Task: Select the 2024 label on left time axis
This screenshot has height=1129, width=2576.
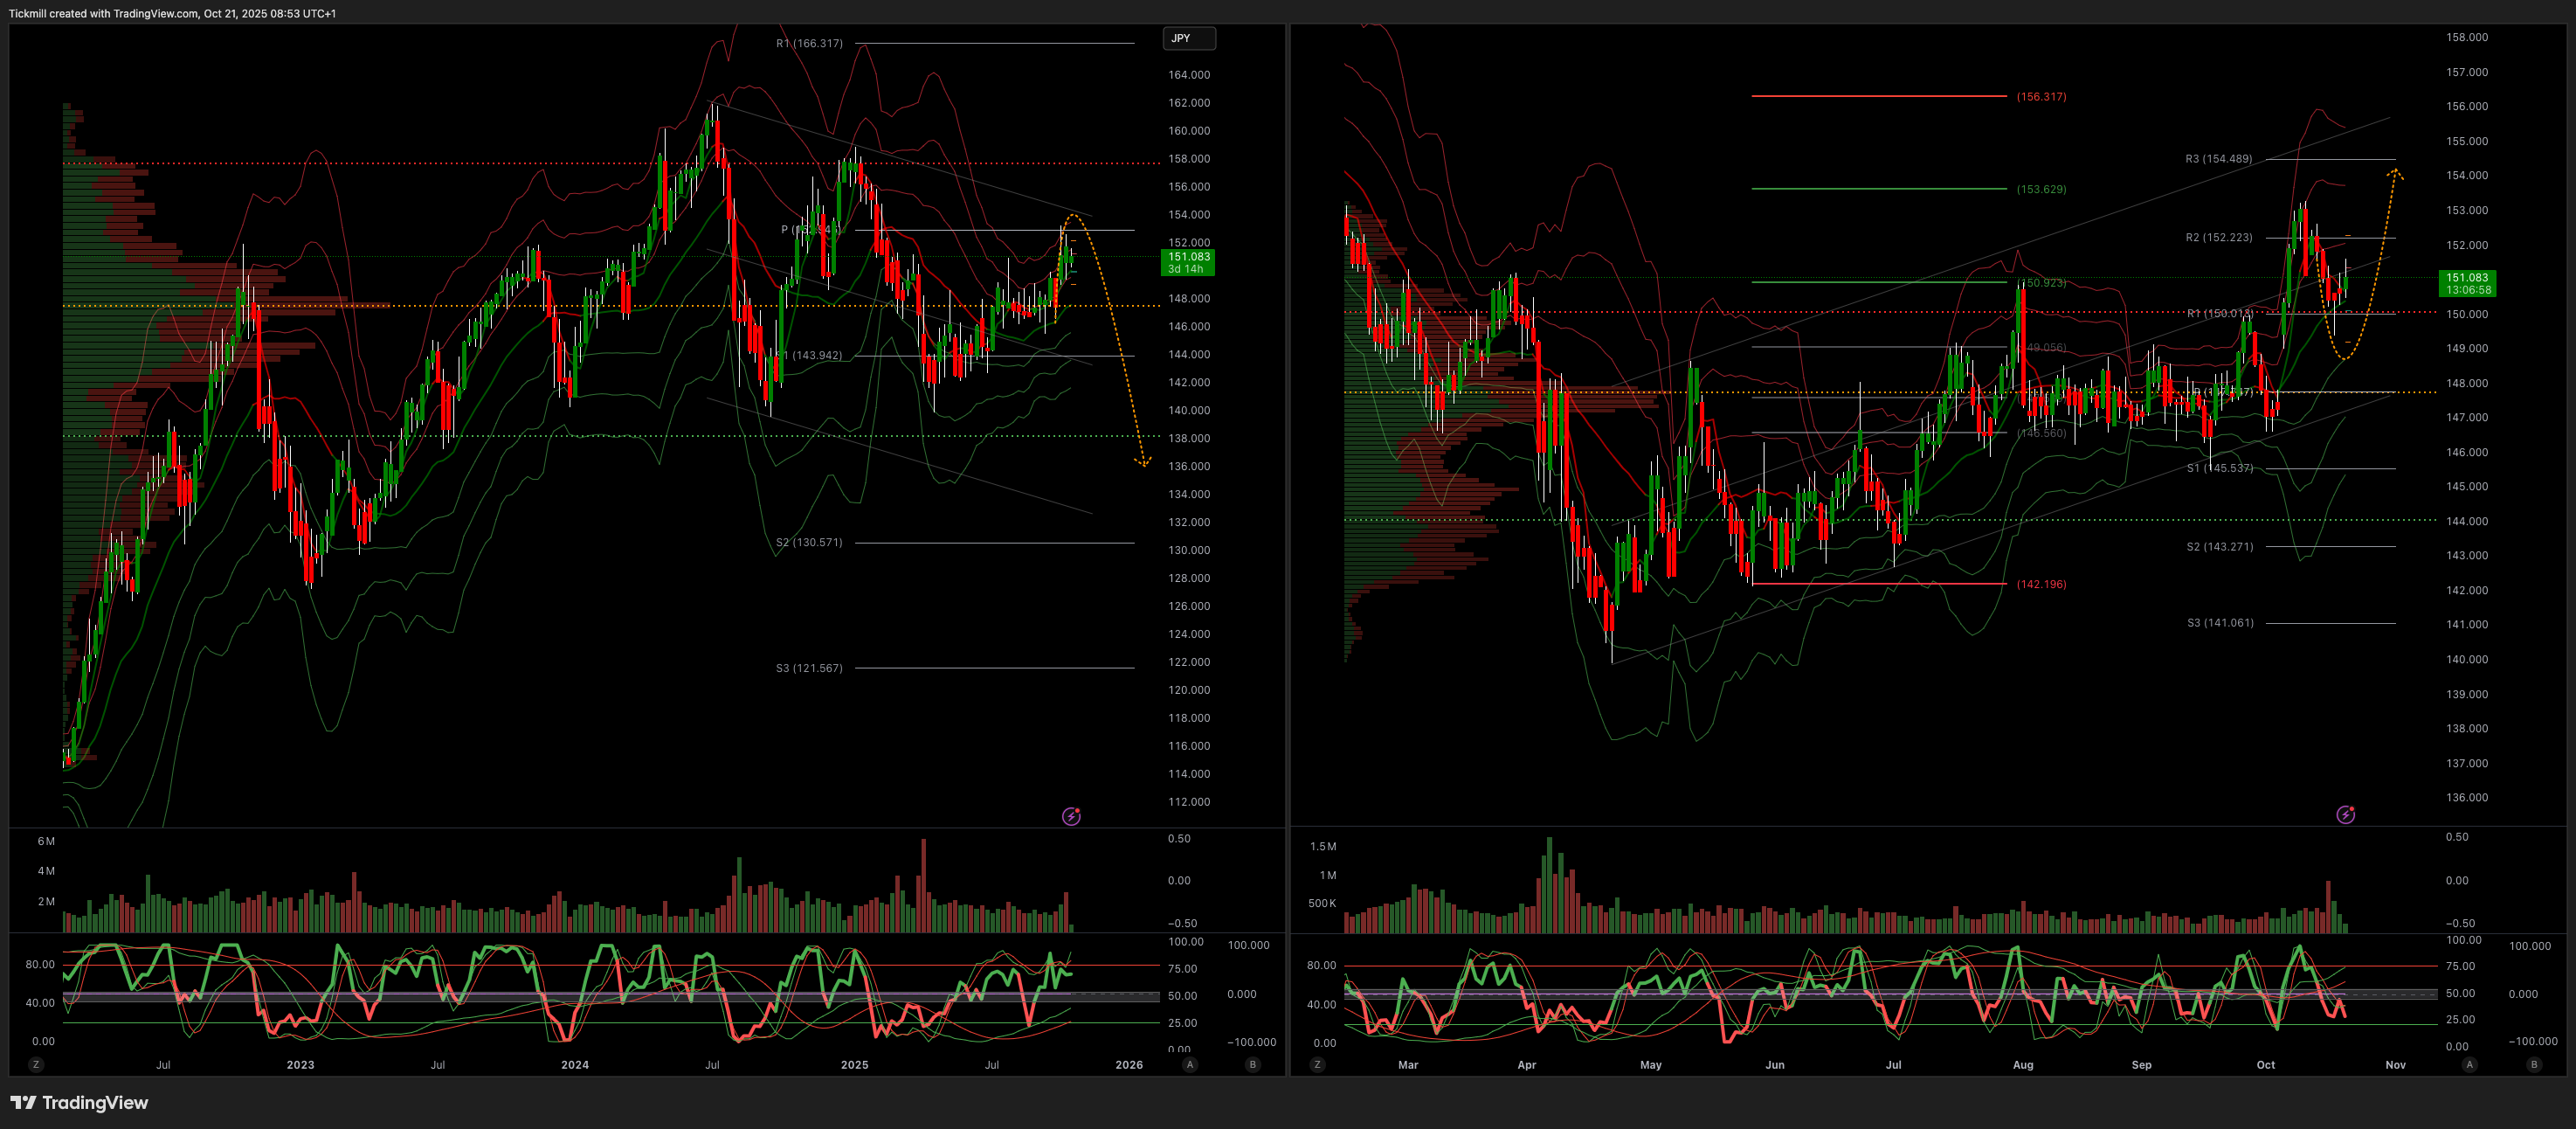Action: click(x=575, y=1065)
